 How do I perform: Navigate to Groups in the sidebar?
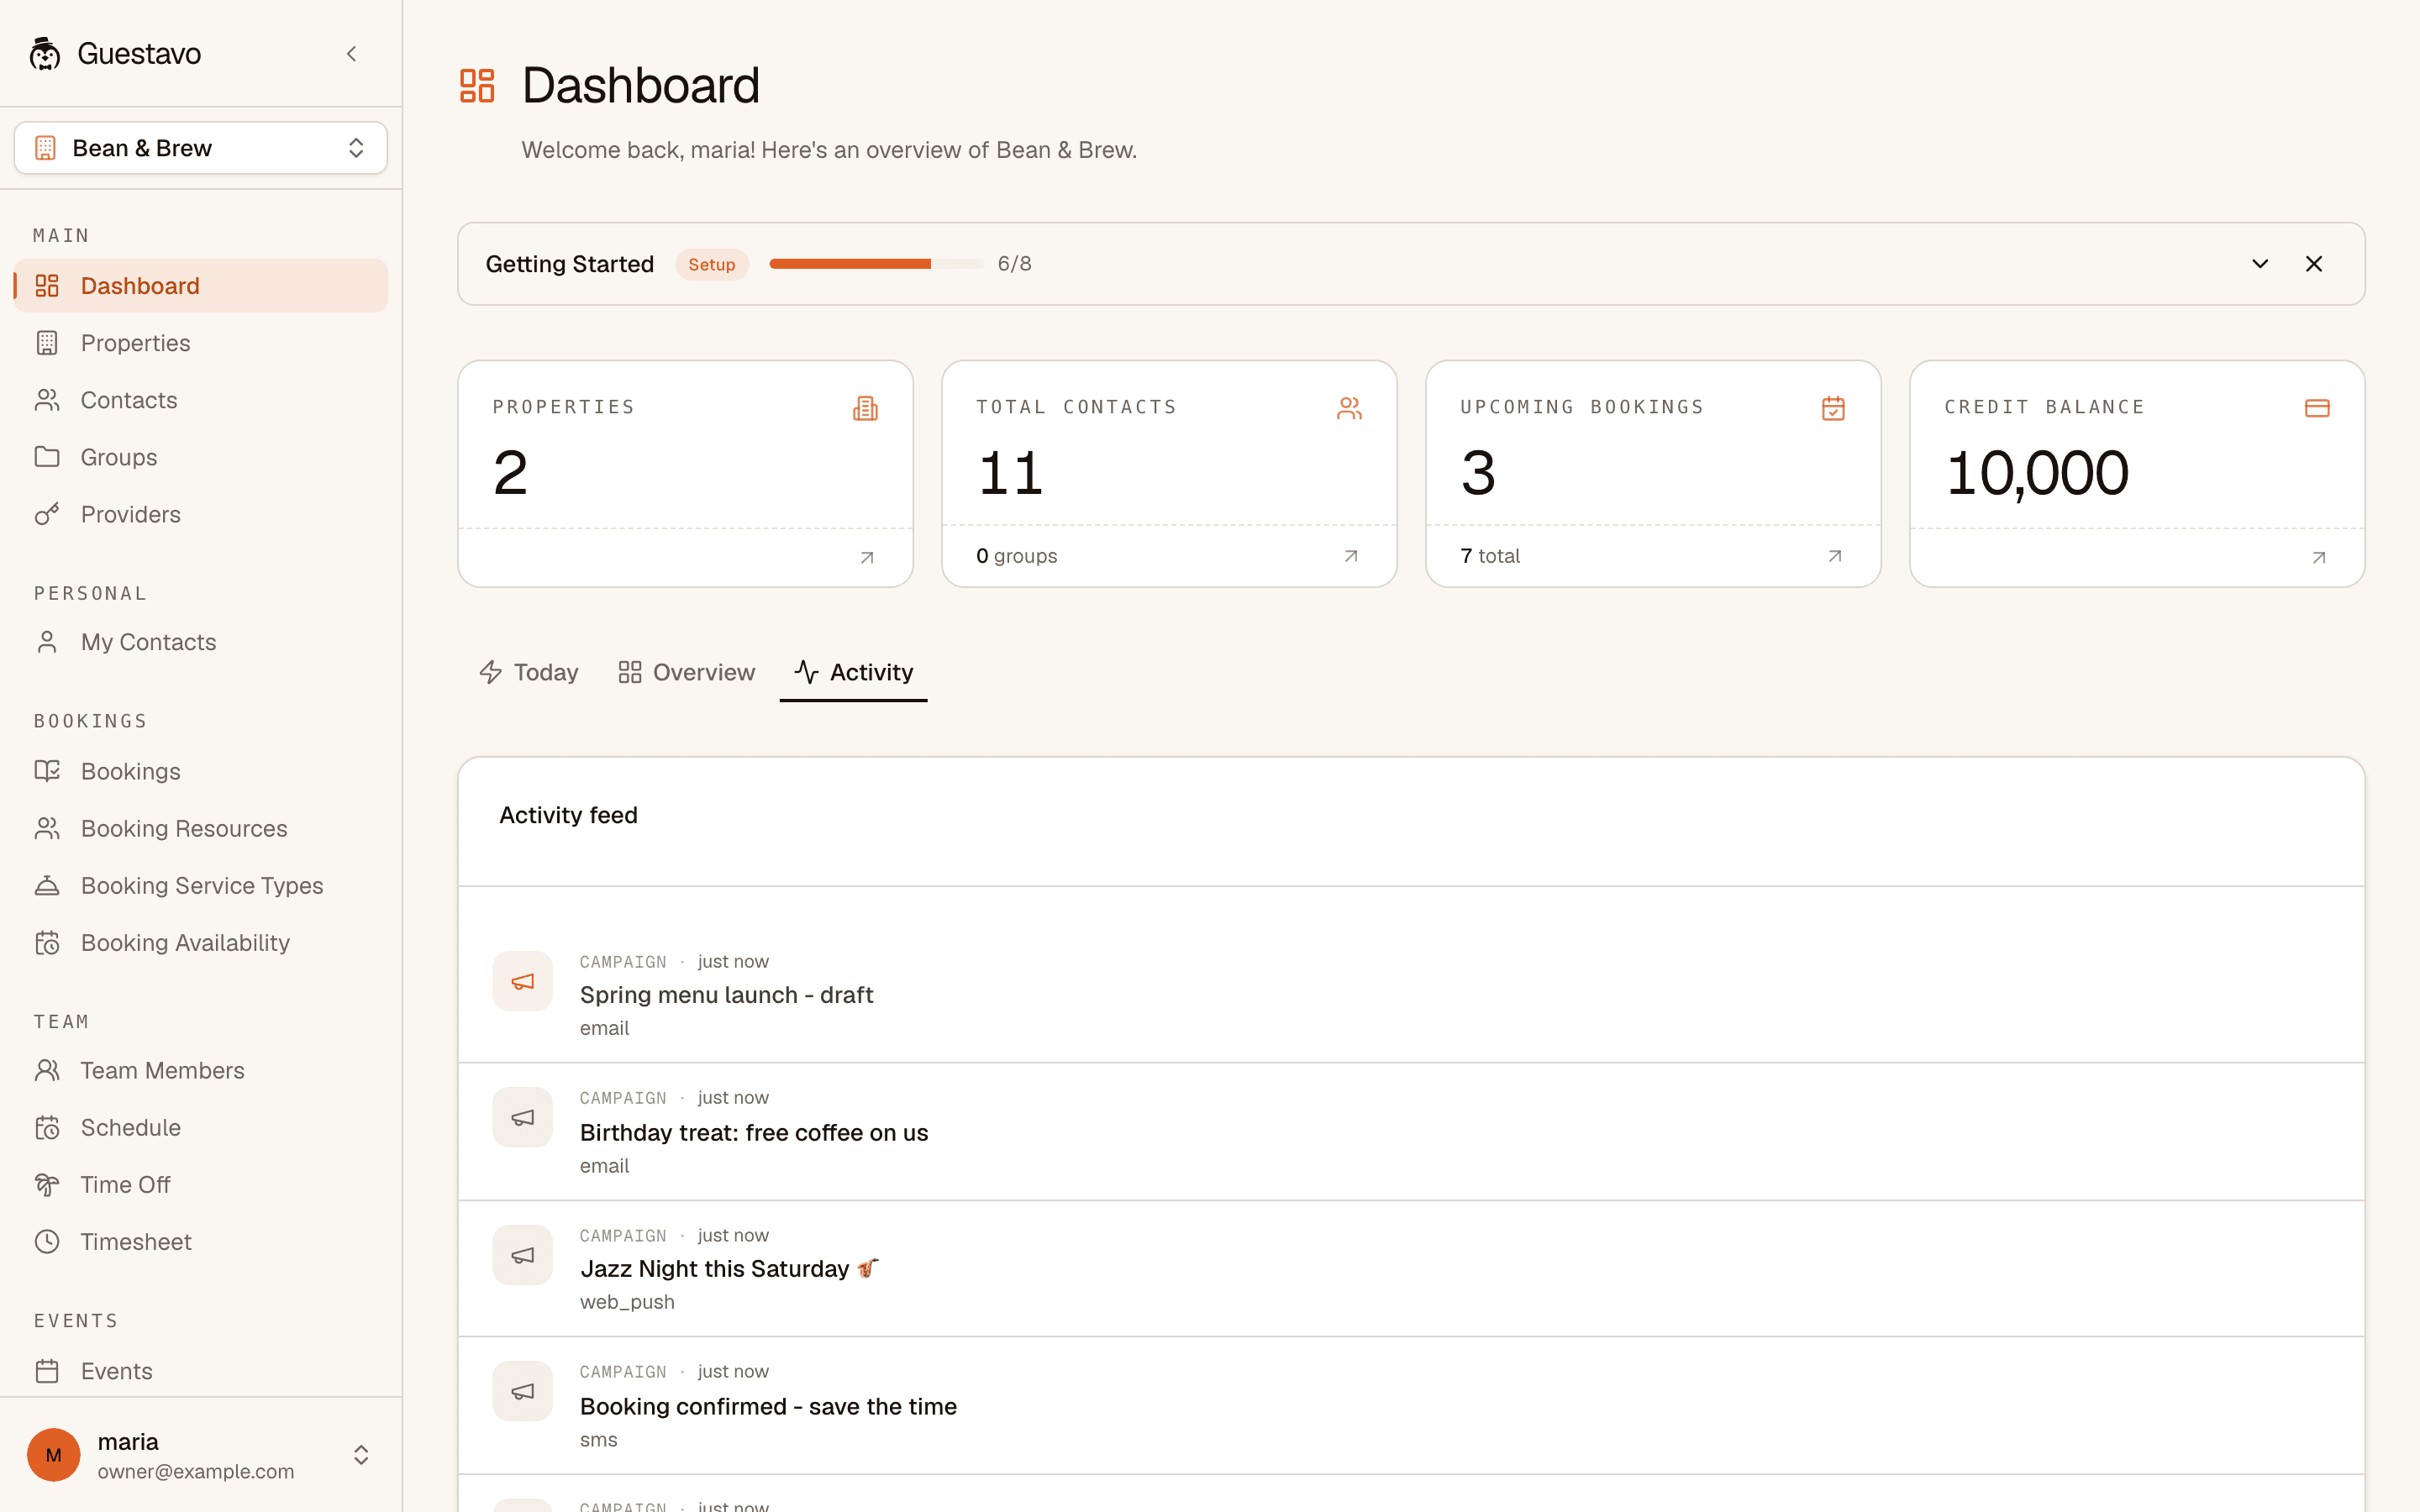(201, 457)
